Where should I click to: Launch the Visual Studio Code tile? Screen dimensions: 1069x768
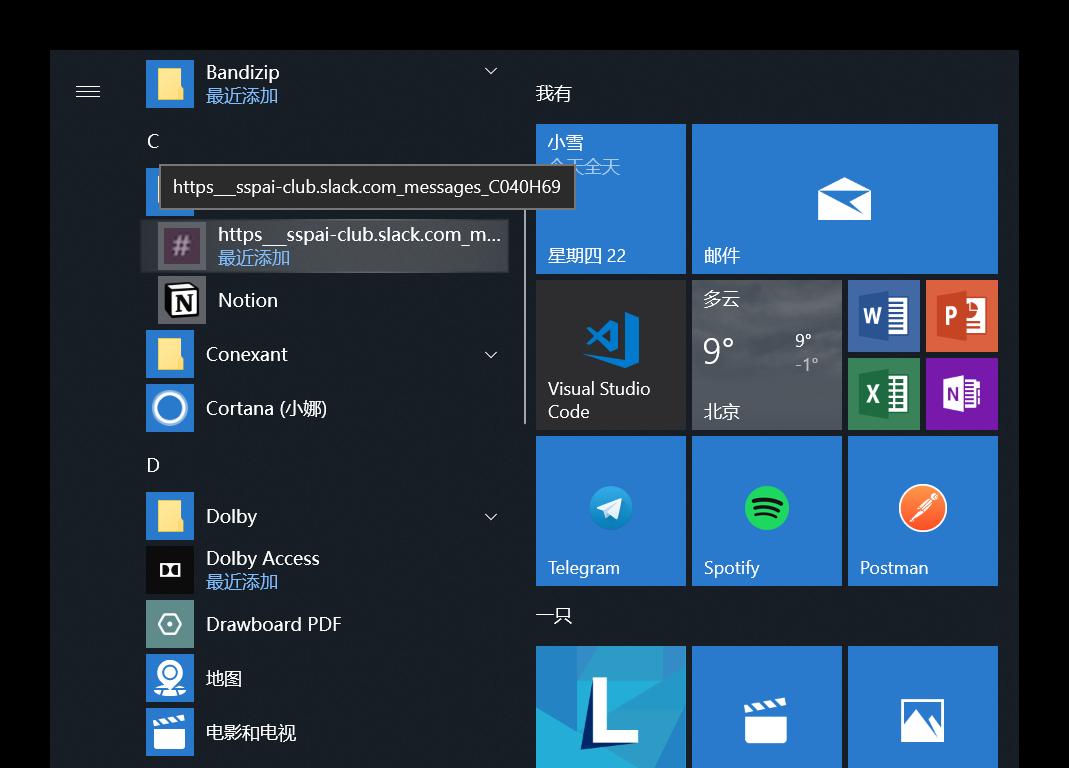[x=611, y=355]
